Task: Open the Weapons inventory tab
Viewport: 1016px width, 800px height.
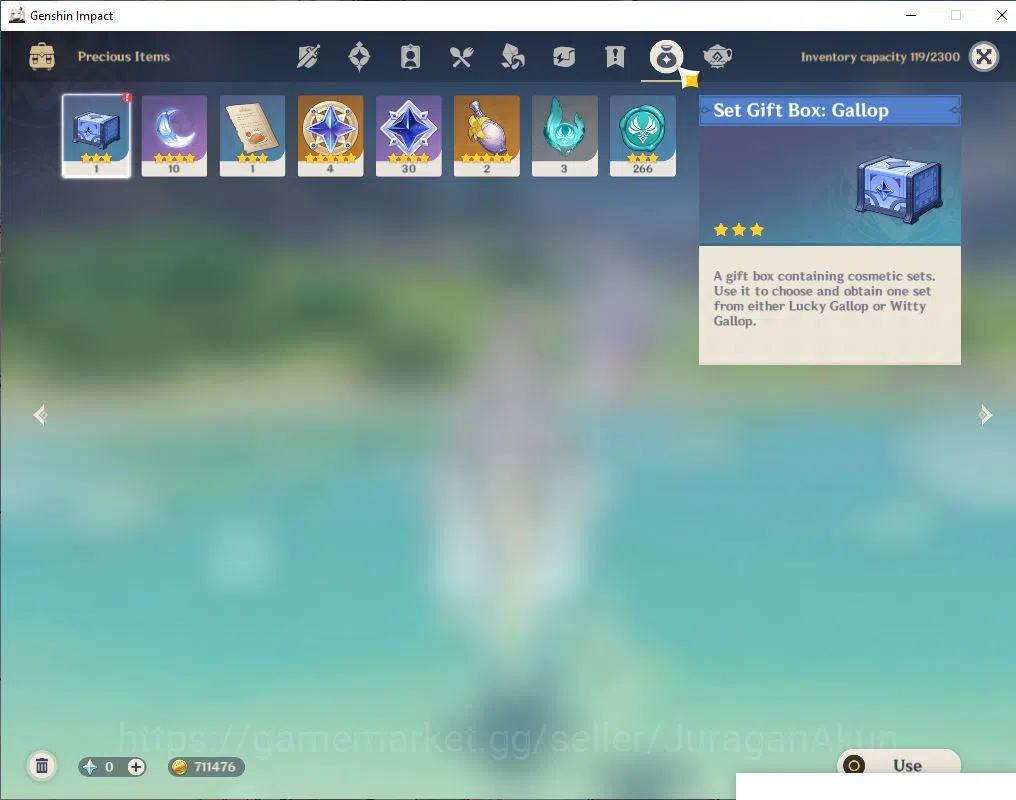Action: point(308,57)
